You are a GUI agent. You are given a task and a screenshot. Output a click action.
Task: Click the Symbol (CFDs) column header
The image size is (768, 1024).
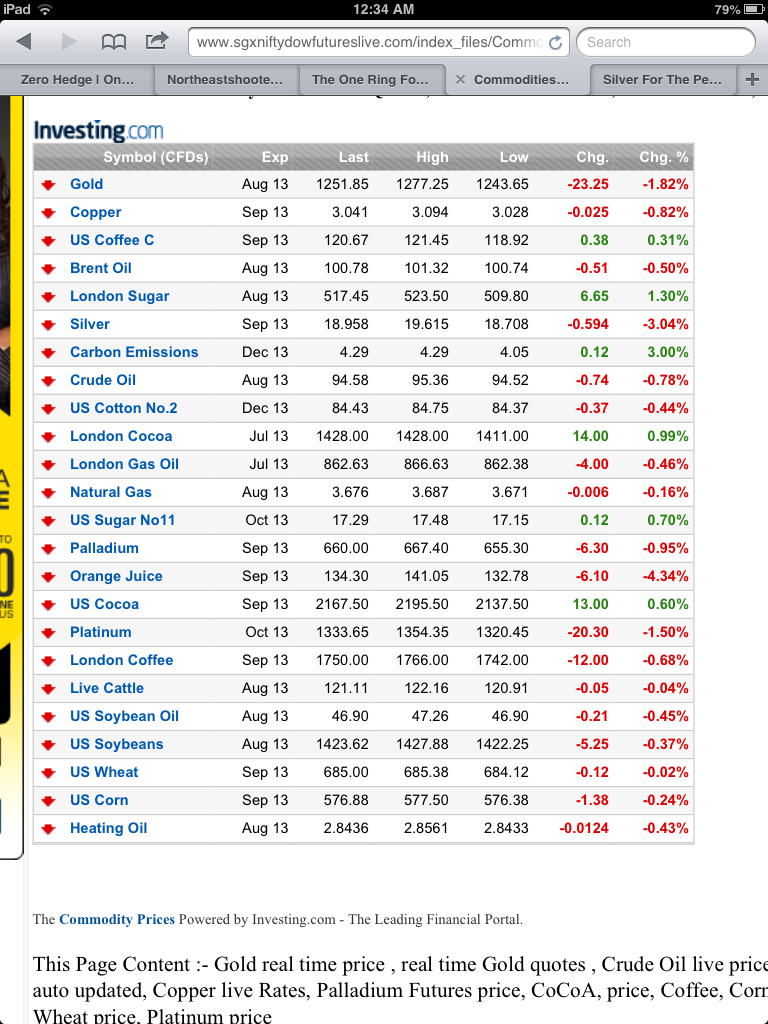coord(155,157)
